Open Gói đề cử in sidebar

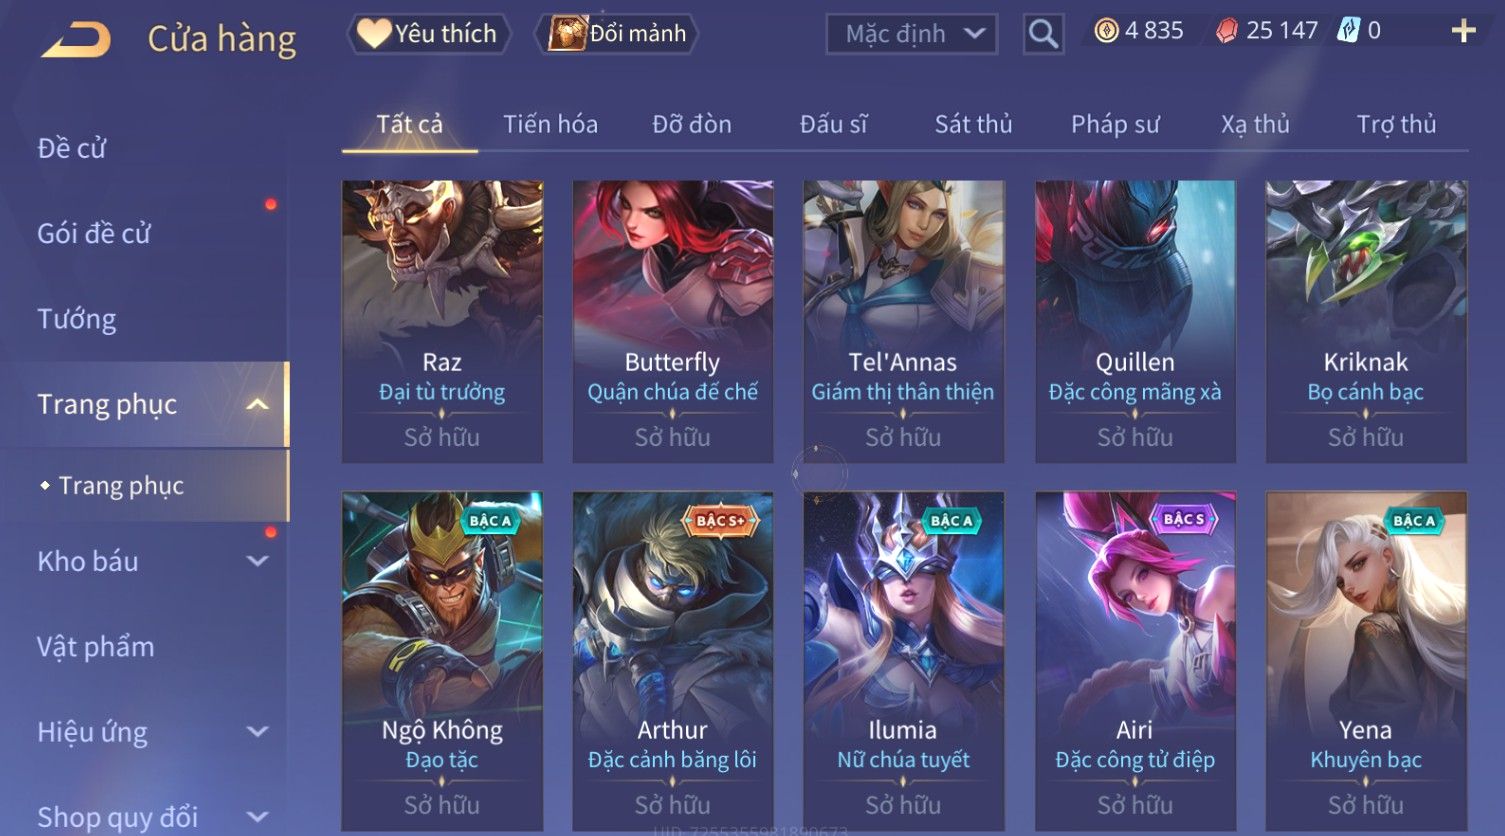[94, 234]
